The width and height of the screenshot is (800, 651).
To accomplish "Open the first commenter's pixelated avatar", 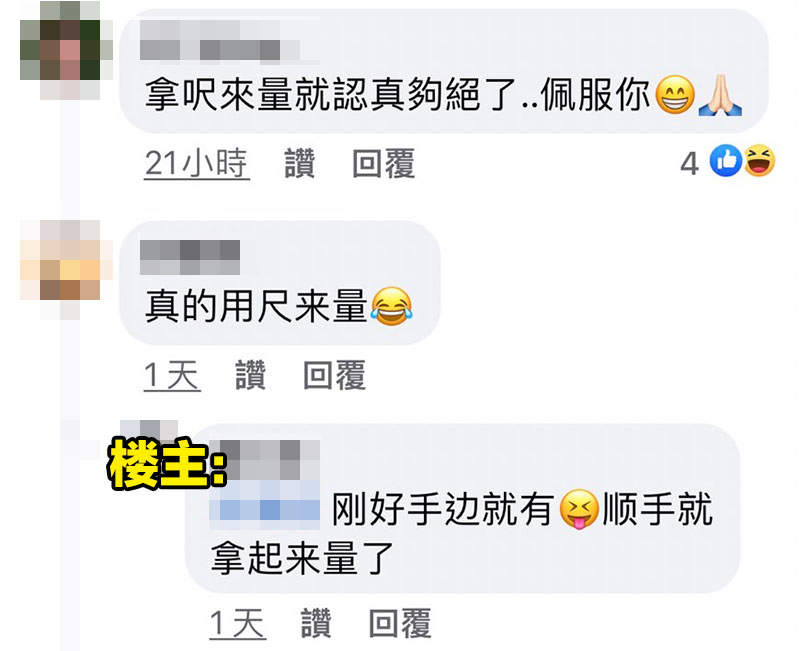I will pyautogui.click(x=65, y=49).
